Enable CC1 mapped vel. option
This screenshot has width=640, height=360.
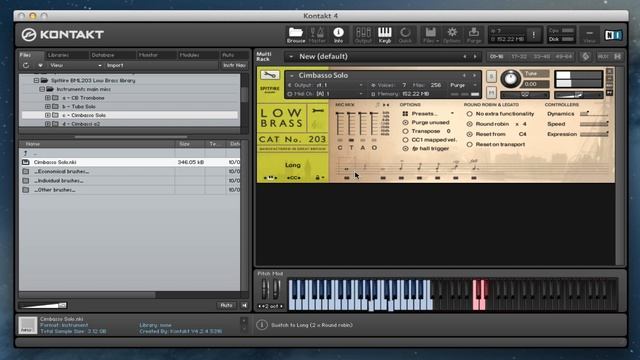pos(405,140)
